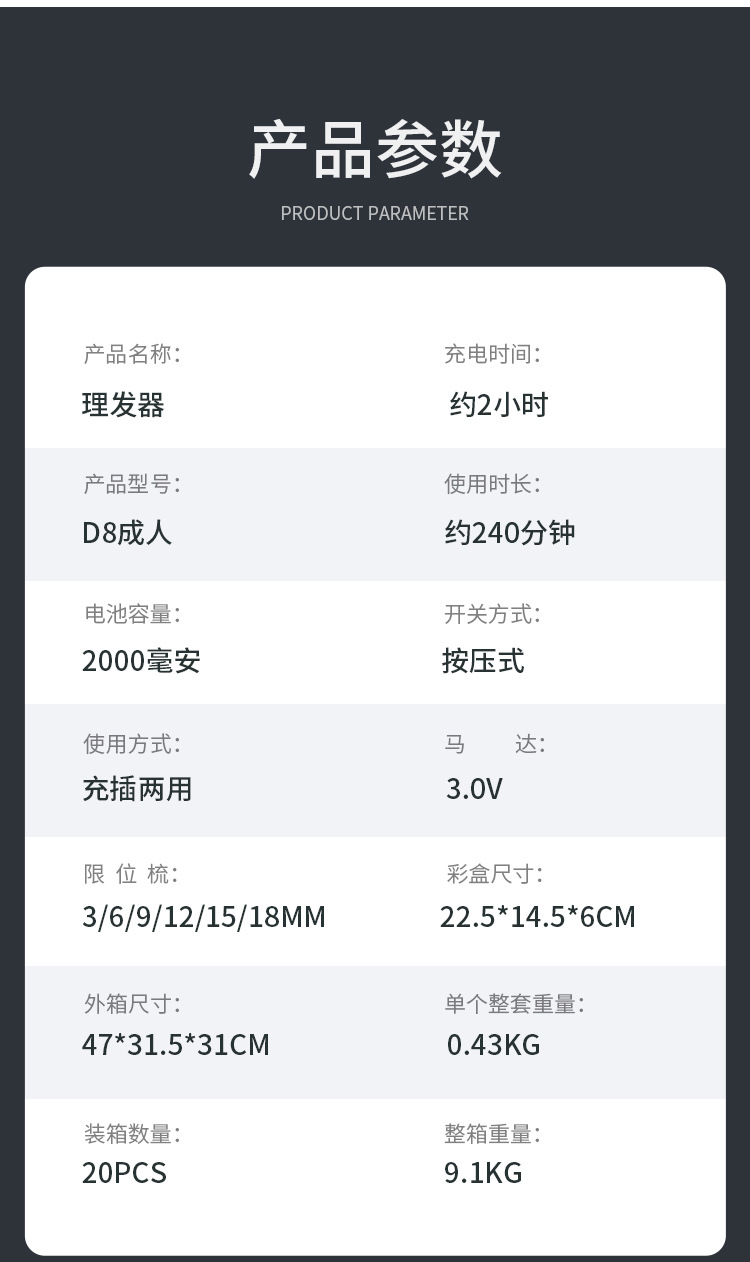Select the 充插两用 usage mode value
The image size is (750, 1262).
[137, 789]
